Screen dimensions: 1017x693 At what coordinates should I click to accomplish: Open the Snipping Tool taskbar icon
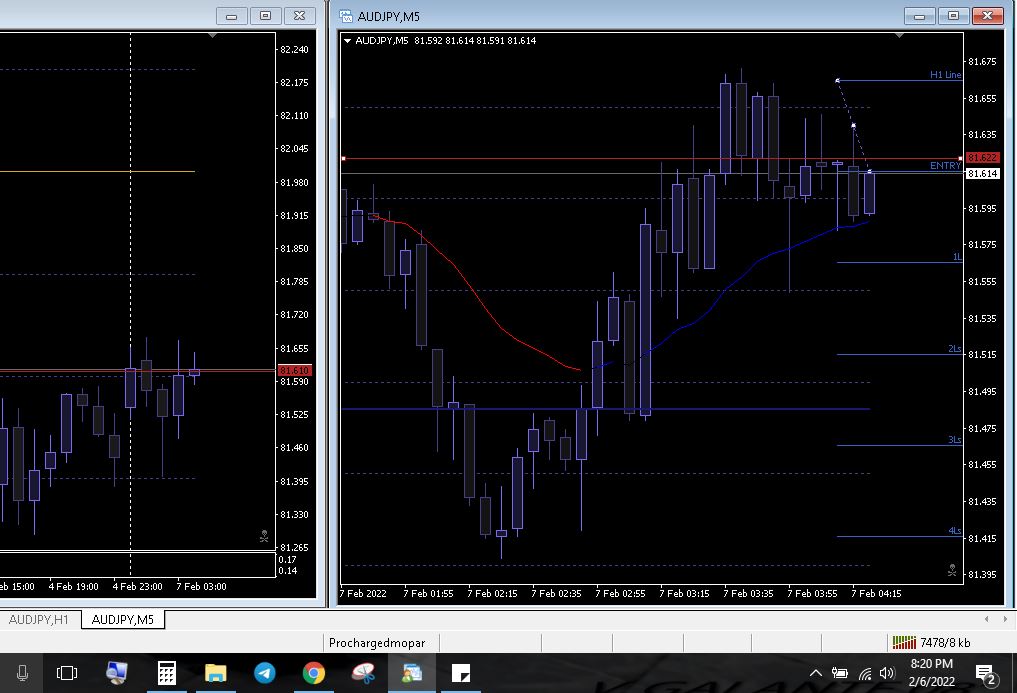362,673
